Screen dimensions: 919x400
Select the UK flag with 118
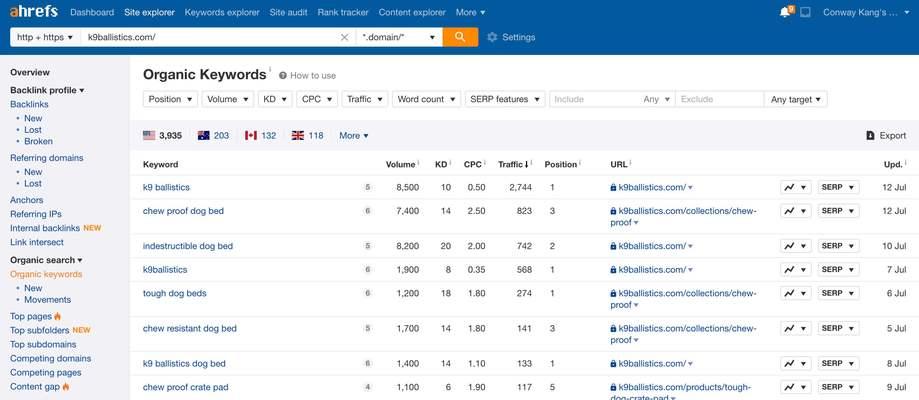pos(307,135)
